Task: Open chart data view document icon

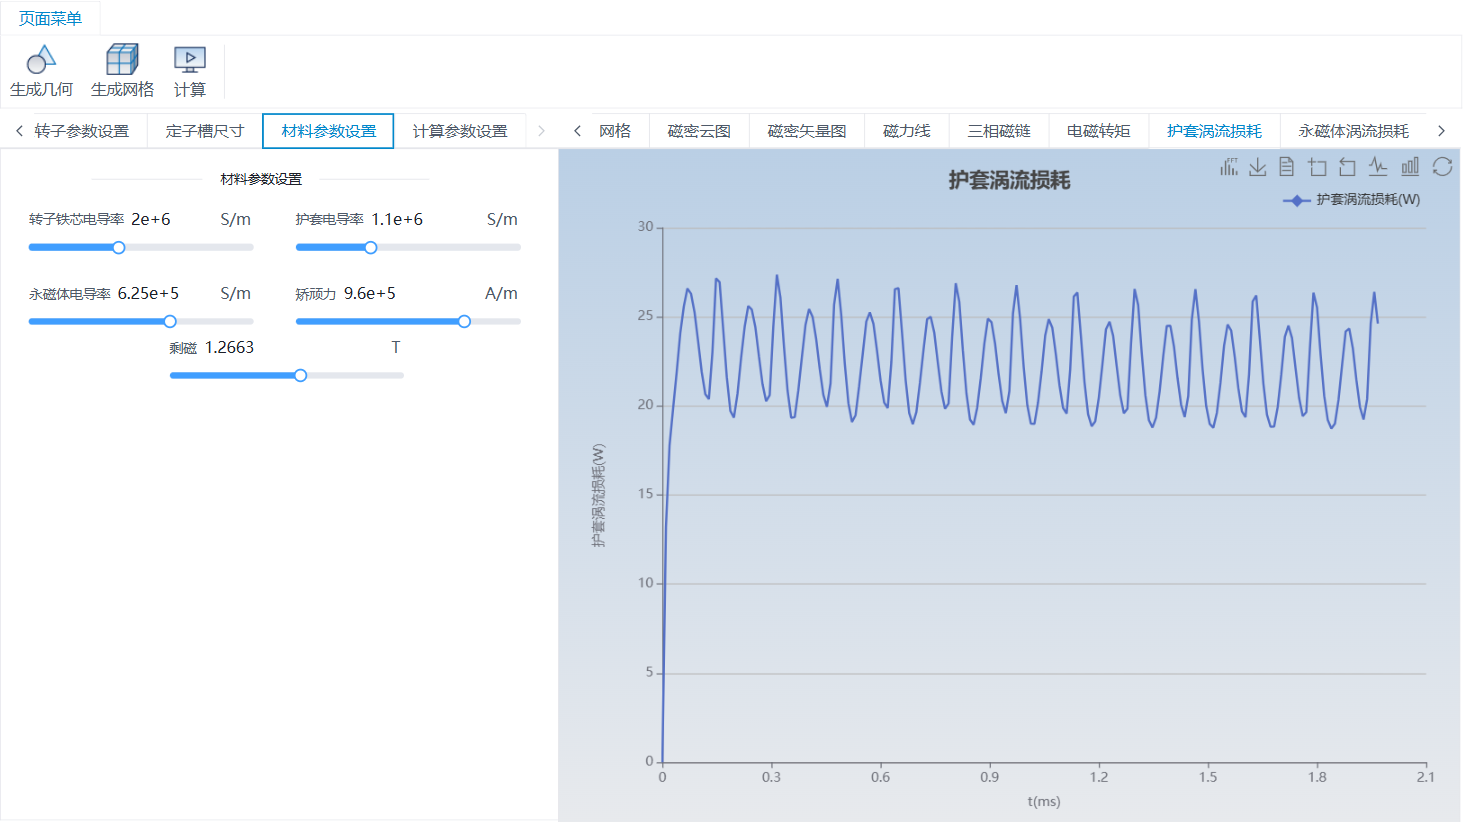Action: (x=1287, y=167)
